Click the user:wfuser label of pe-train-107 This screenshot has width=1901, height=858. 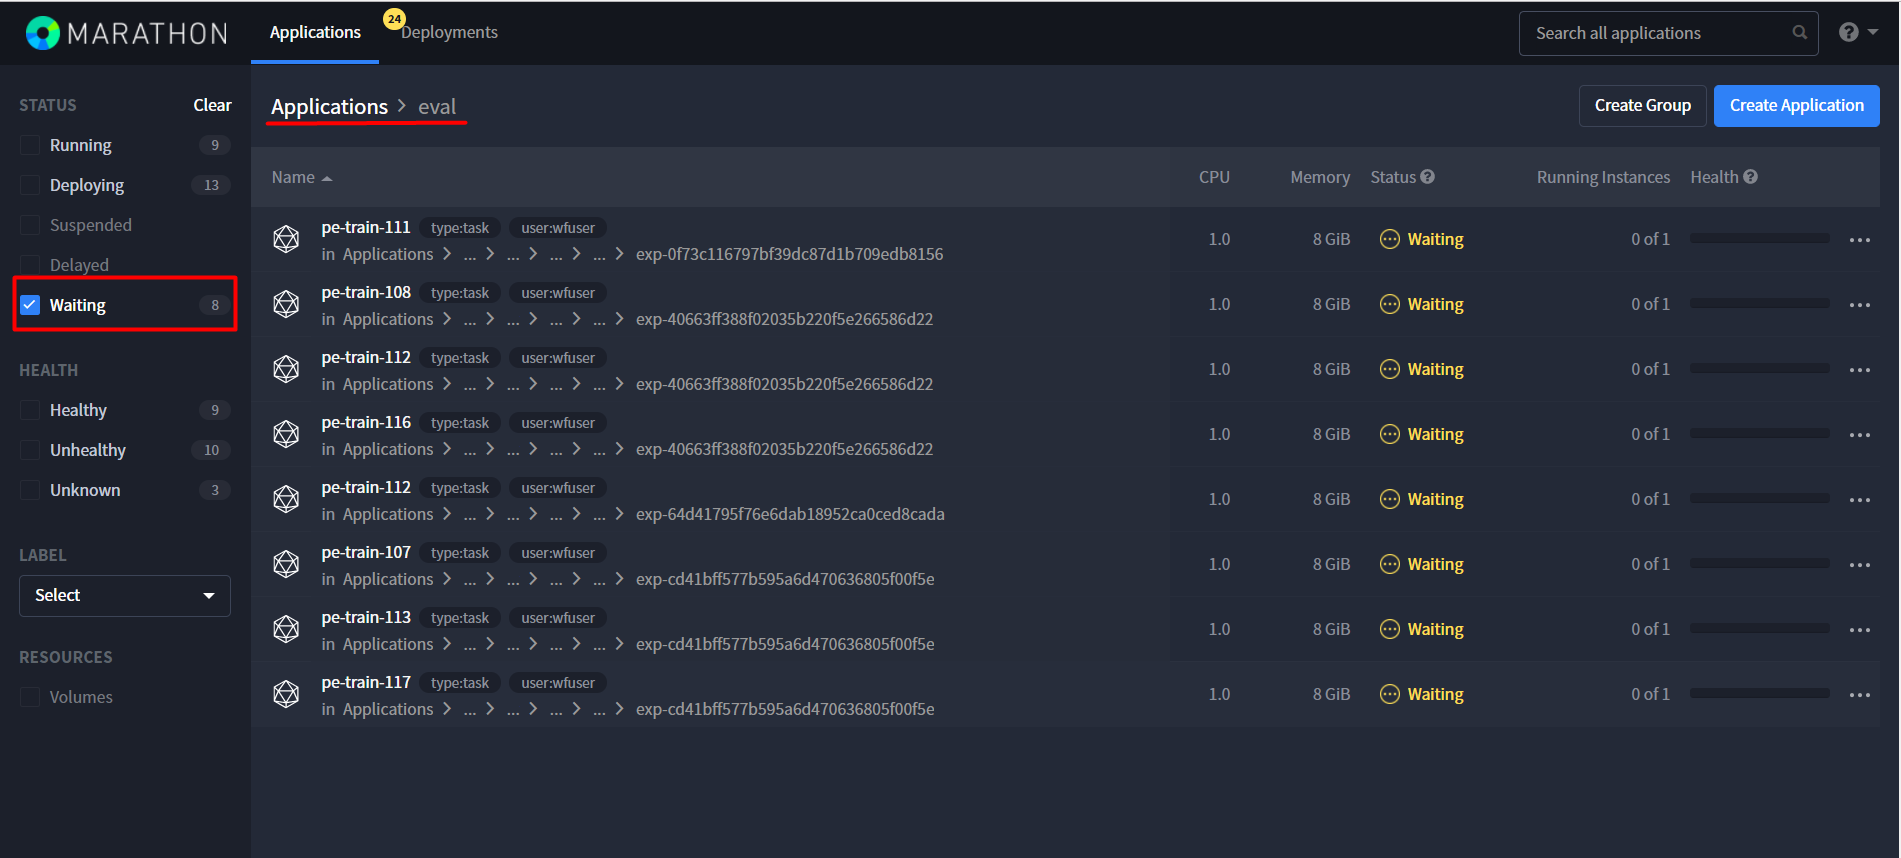[557, 553]
